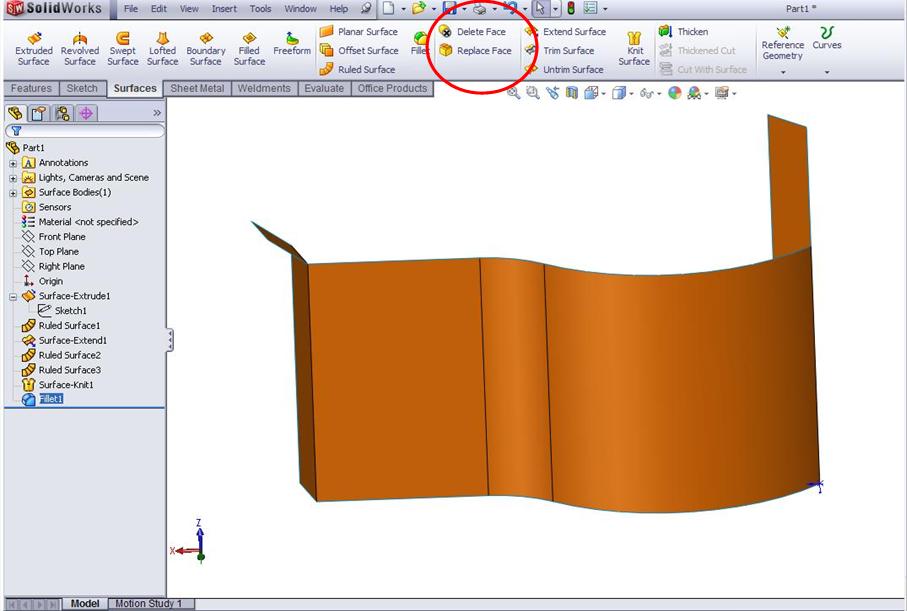Screen dimensions: 907x611
Task: Open the Tools menu
Action: 260,9
